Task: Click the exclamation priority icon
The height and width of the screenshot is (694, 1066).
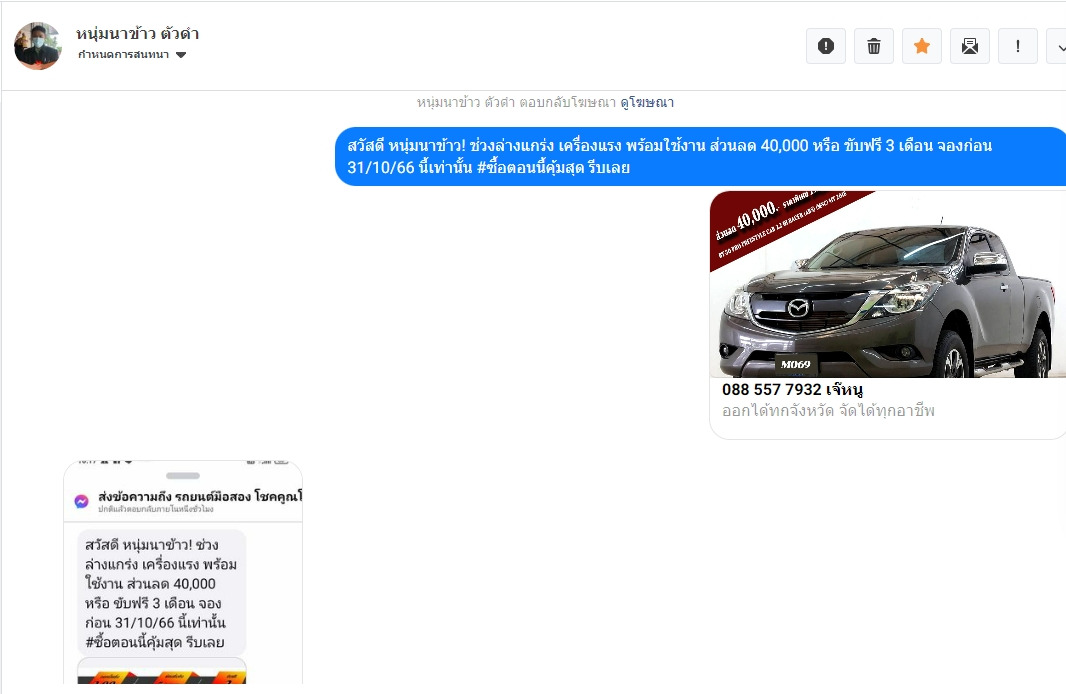Action: tap(1017, 46)
